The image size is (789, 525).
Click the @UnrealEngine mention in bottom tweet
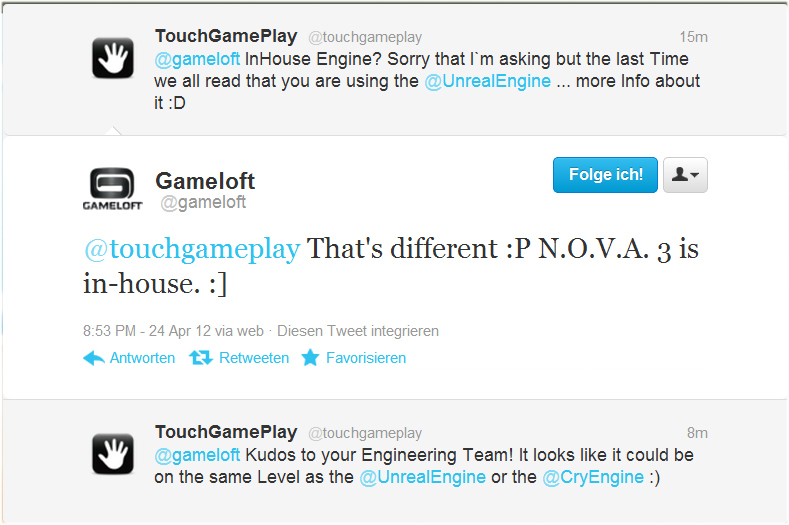(x=423, y=477)
